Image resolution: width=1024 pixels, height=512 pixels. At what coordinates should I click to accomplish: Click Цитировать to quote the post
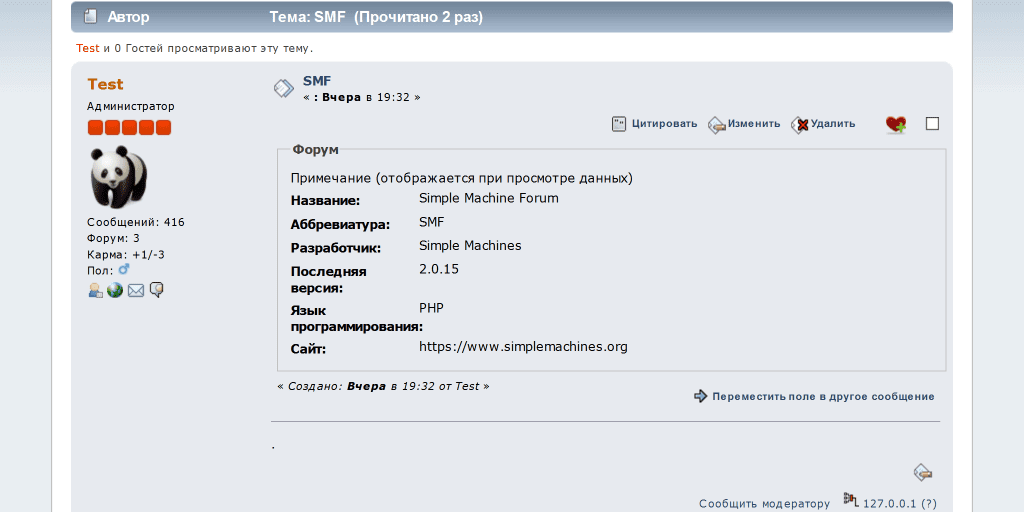(x=654, y=124)
